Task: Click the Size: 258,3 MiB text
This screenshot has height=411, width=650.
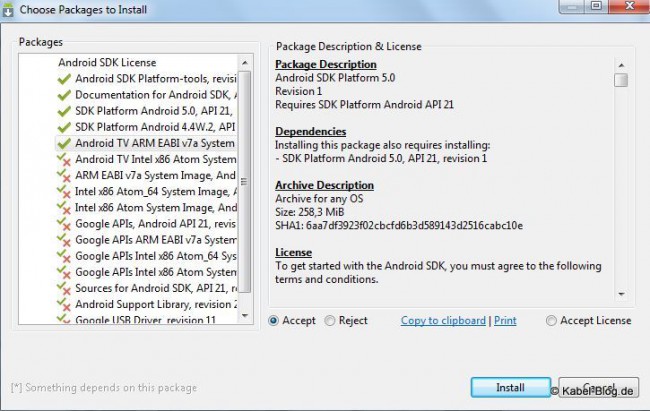Action: click(310, 212)
